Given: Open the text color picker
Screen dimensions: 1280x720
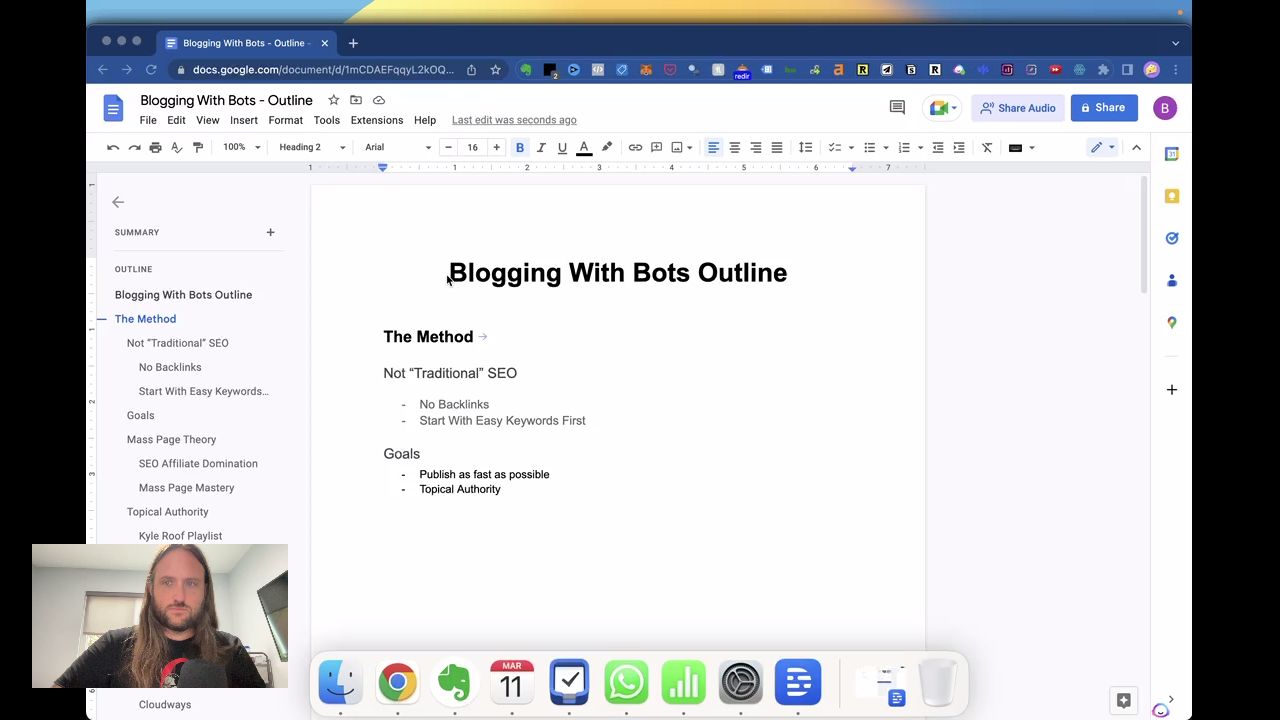Looking at the screenshot, I should [x=584, y=148].
